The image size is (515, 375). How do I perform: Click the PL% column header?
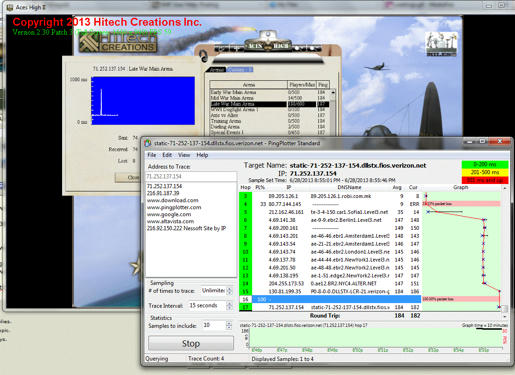(260, 187)
